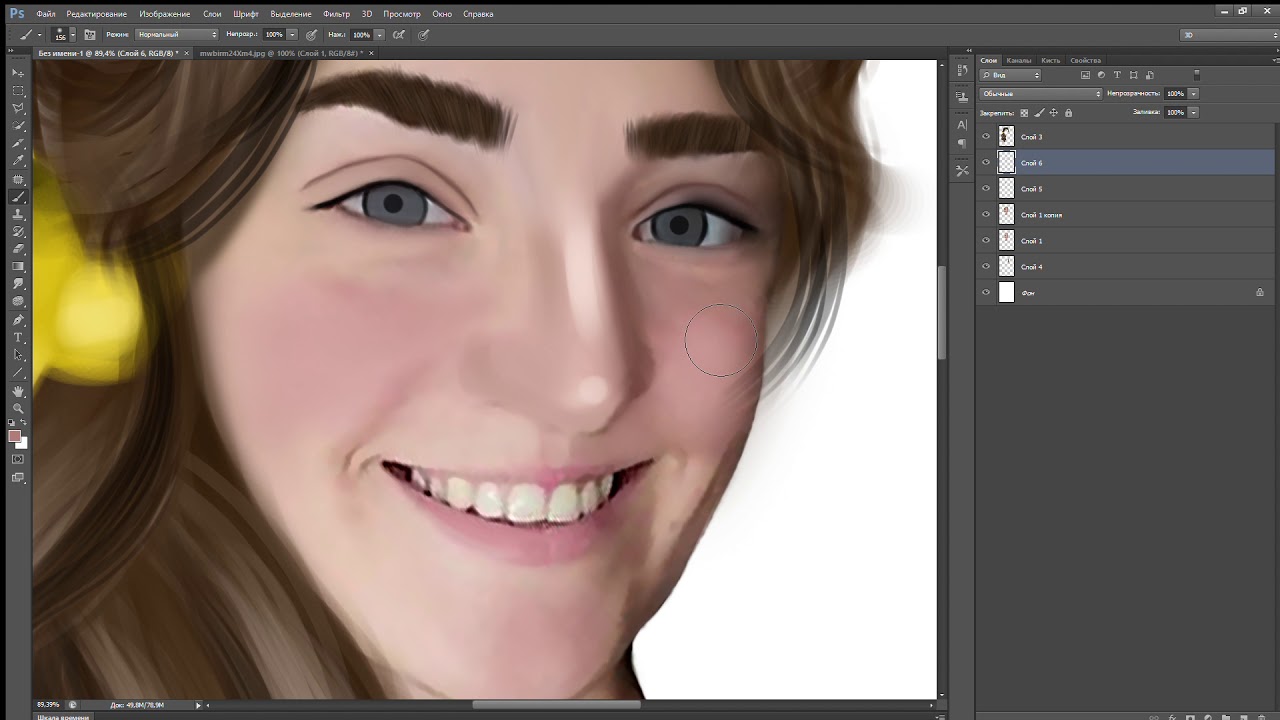The width and height of the screenshot is (1280, 720).
Task: Activate the Horizontal Type tool
Action: [x=18, y=338]
